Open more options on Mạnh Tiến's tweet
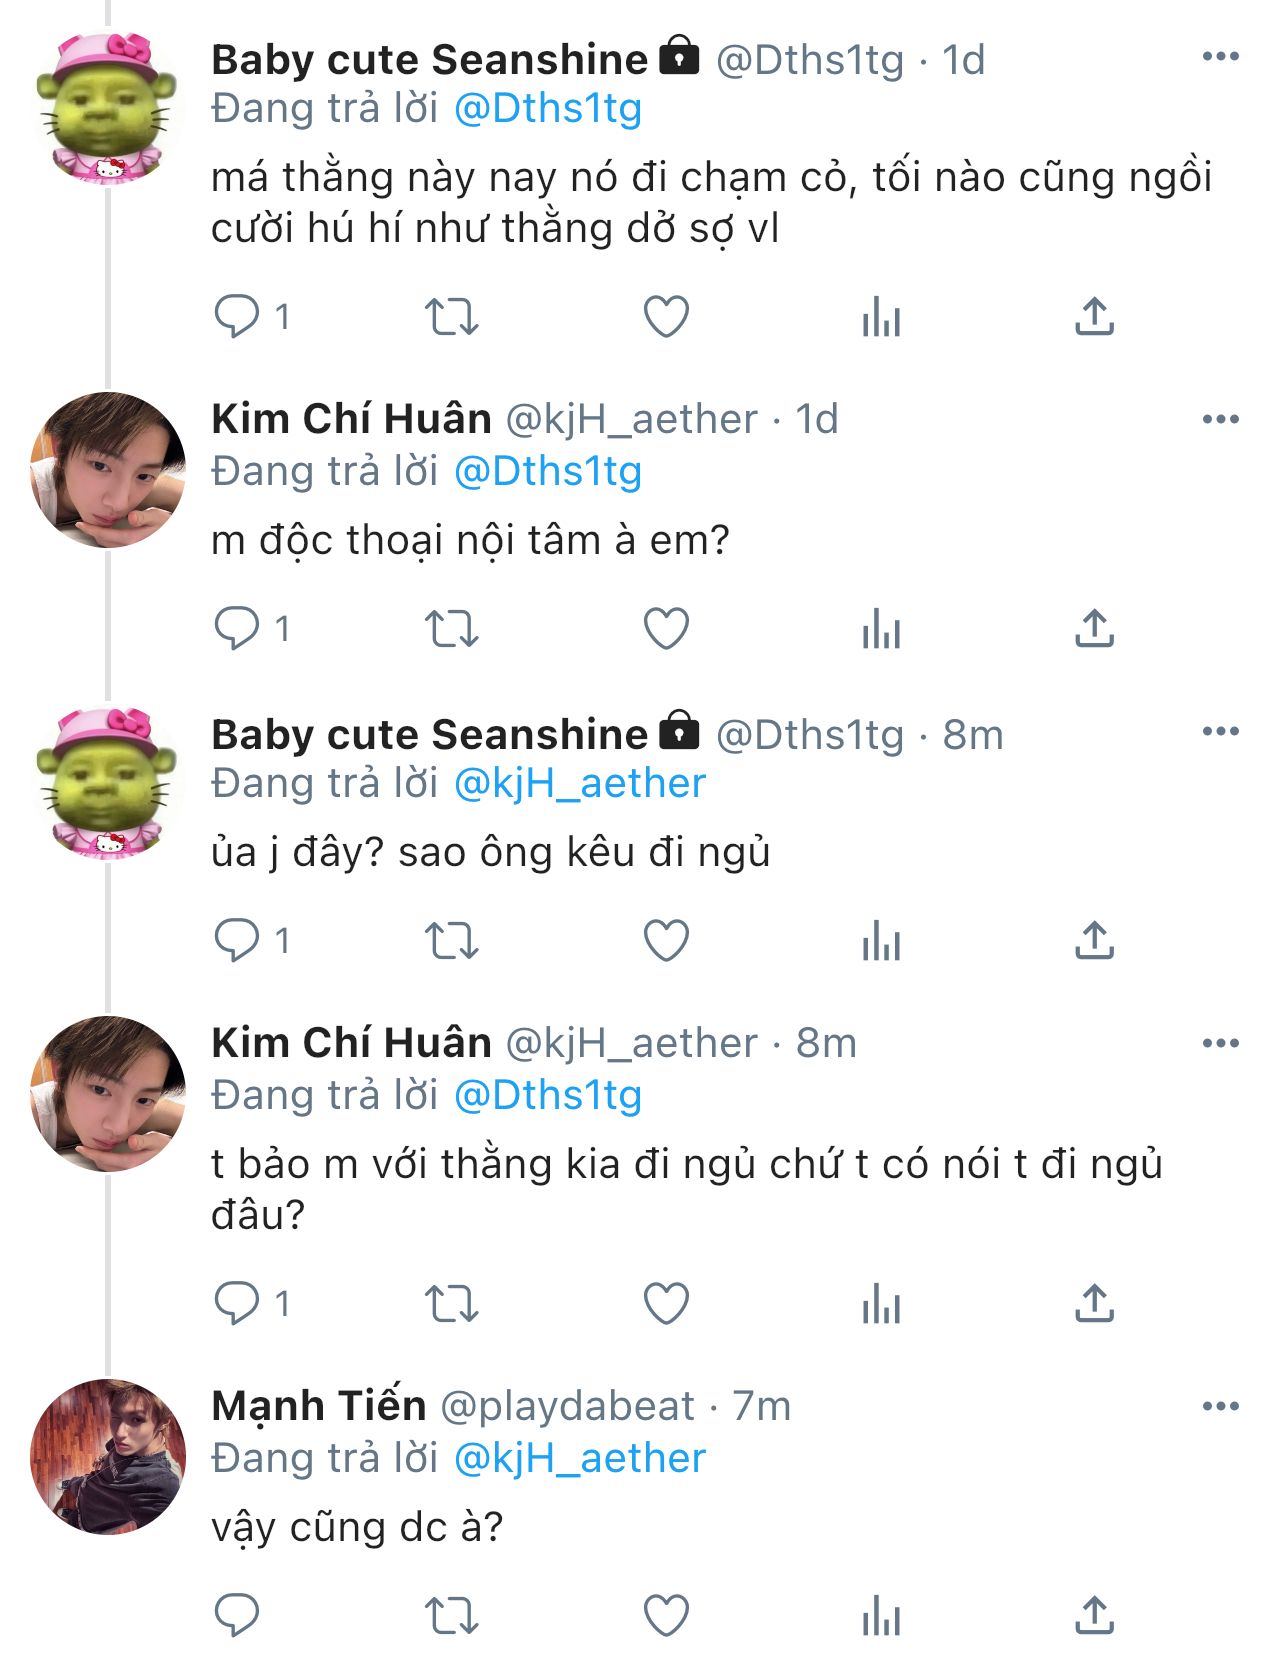 pyautogui.click(x=1220, y=1407)
